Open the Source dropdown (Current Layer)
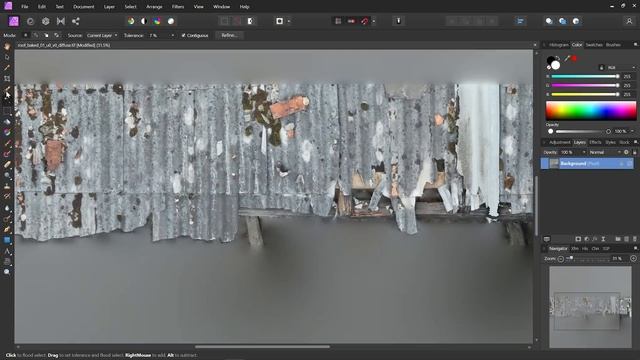This screenshot has width=640, height=360. [102, 36]
